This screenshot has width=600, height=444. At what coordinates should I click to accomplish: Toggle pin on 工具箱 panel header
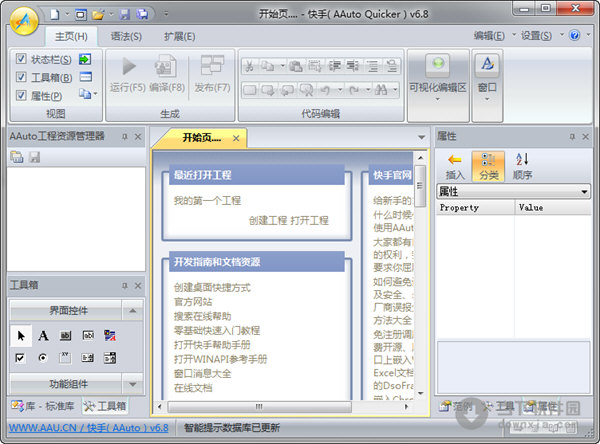pos(125,286)
